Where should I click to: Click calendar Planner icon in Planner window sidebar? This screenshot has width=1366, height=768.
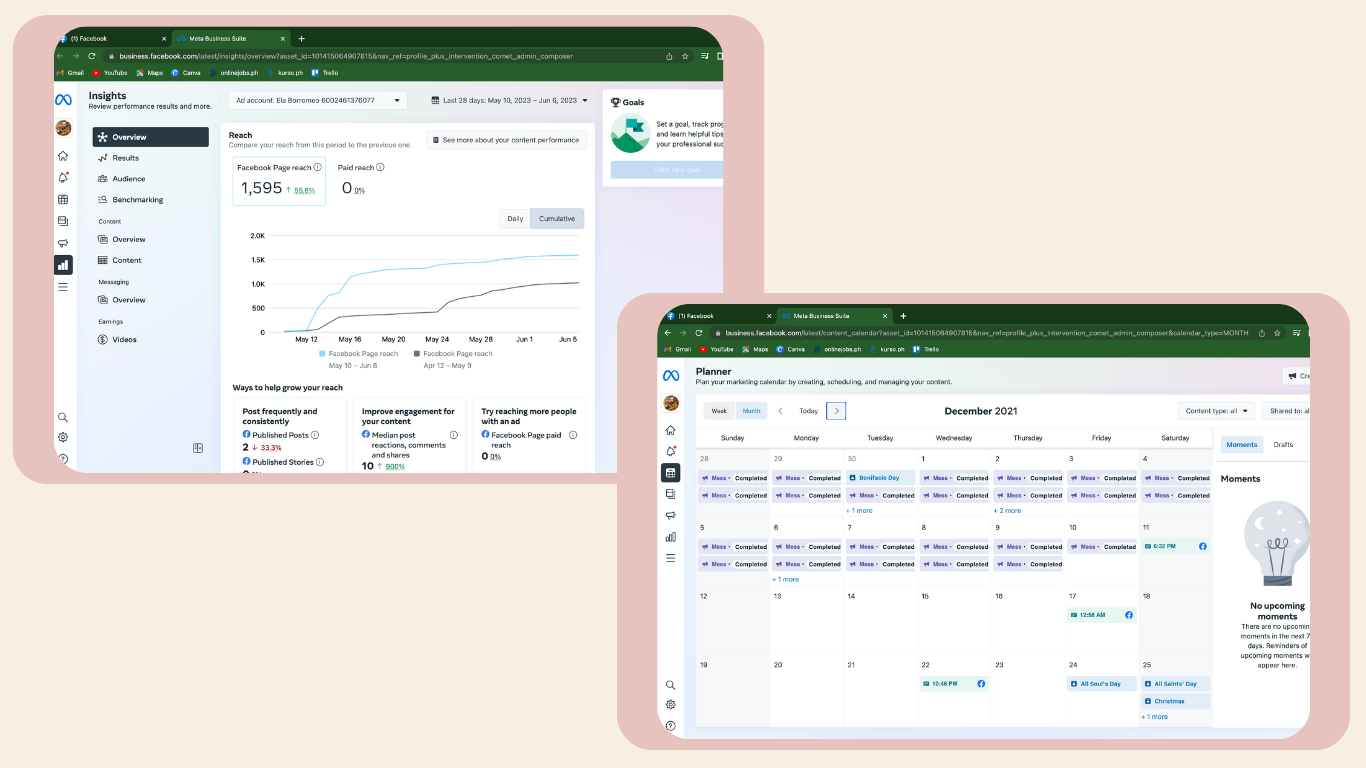pyautogui.click(x=670, y=472)
